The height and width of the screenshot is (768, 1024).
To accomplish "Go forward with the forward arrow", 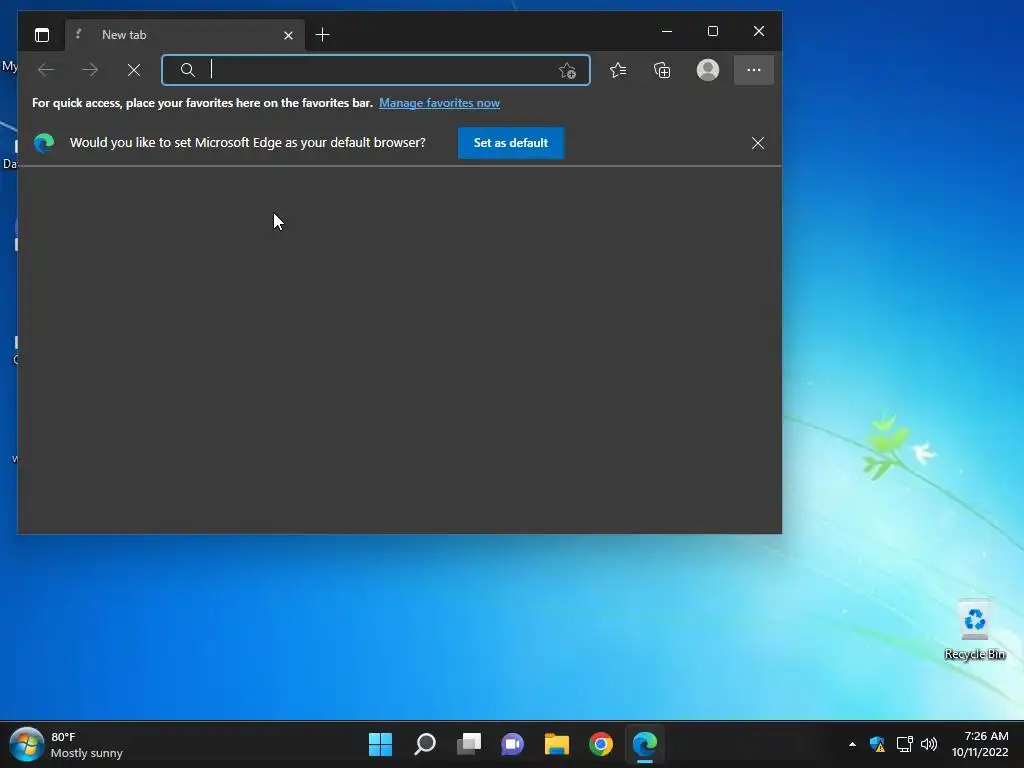I will pyautogui.click(x=89, y=70).
